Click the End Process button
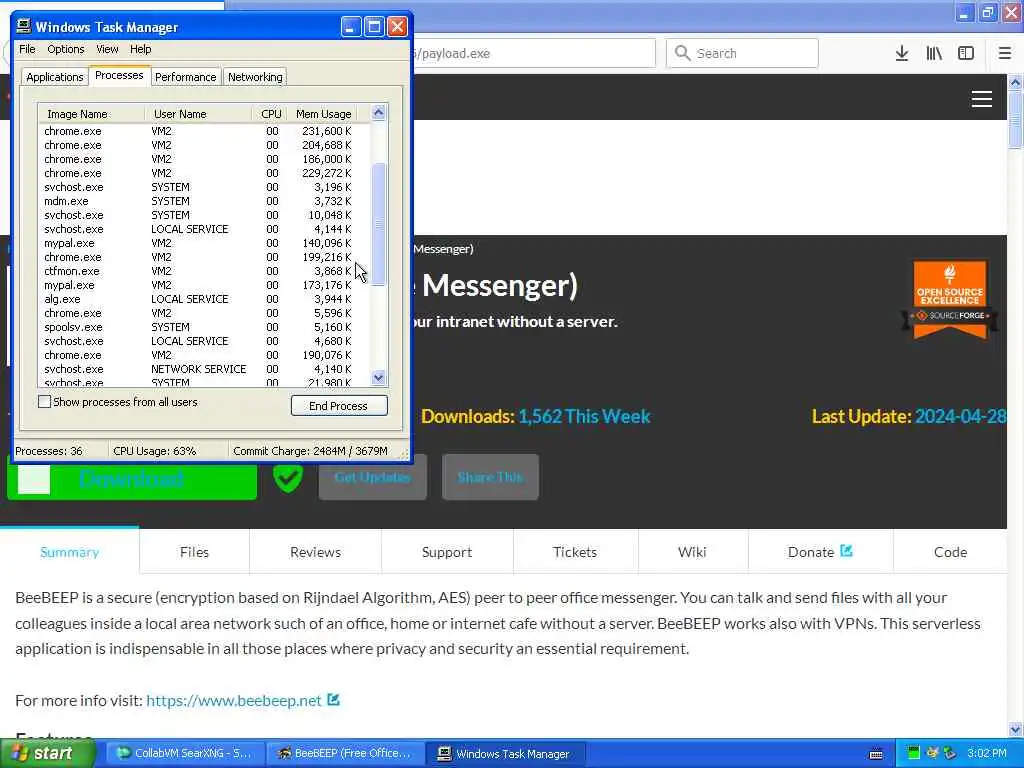Screen dimensions: 1024x768 pos(339,406)
